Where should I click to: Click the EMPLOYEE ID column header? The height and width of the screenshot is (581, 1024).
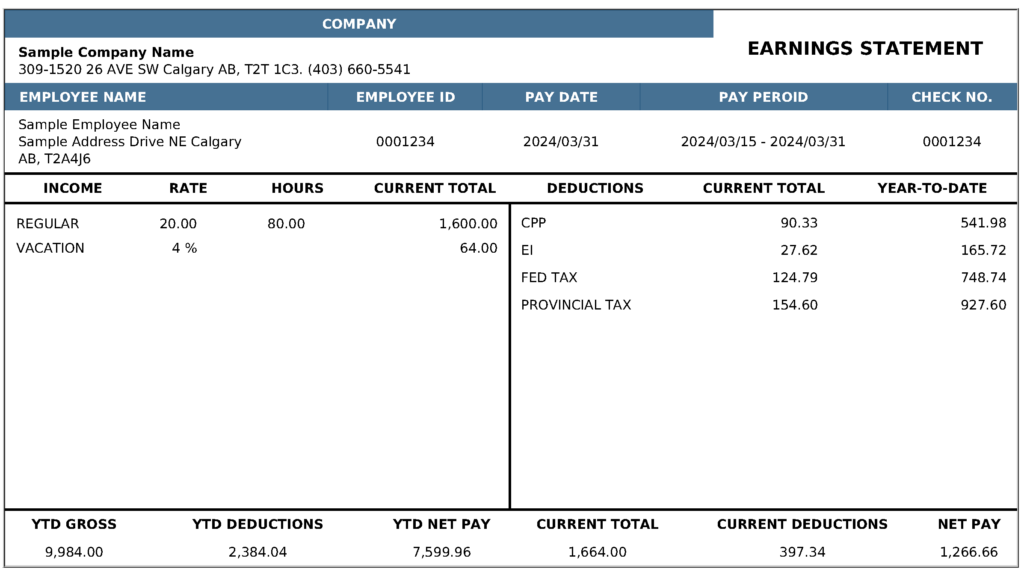pos(405,97)
